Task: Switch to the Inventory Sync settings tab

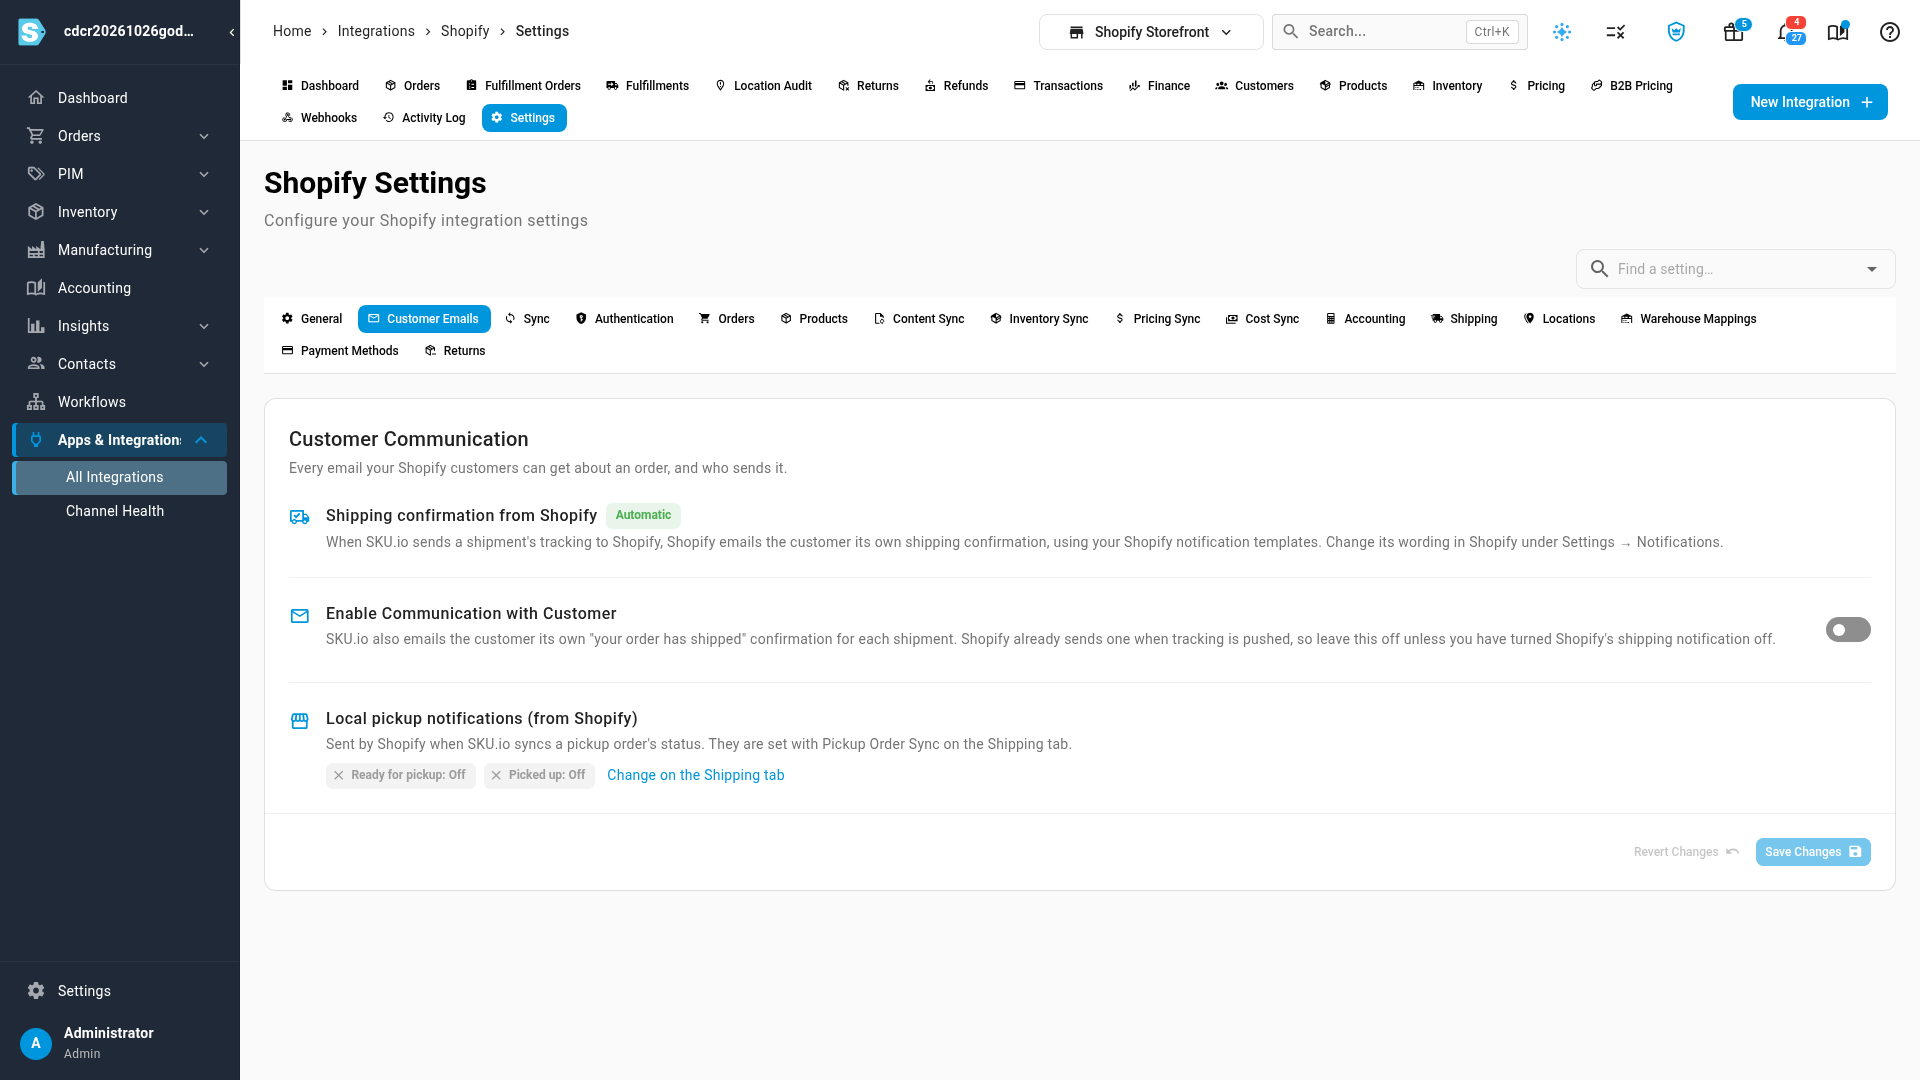Action: tap(1039, 319)
